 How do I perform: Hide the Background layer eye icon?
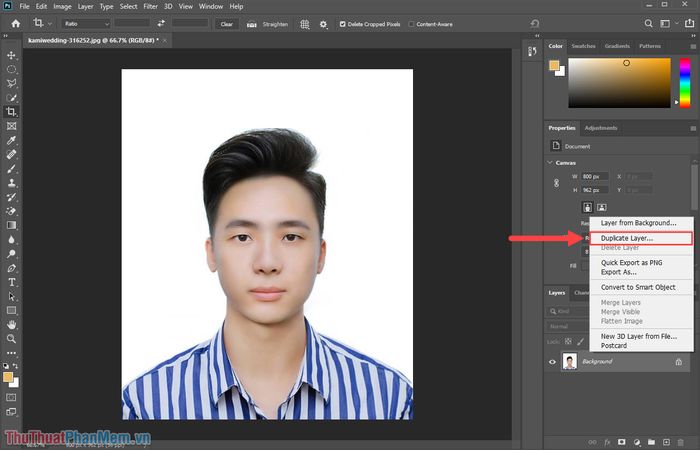click(x=552, y=362)
